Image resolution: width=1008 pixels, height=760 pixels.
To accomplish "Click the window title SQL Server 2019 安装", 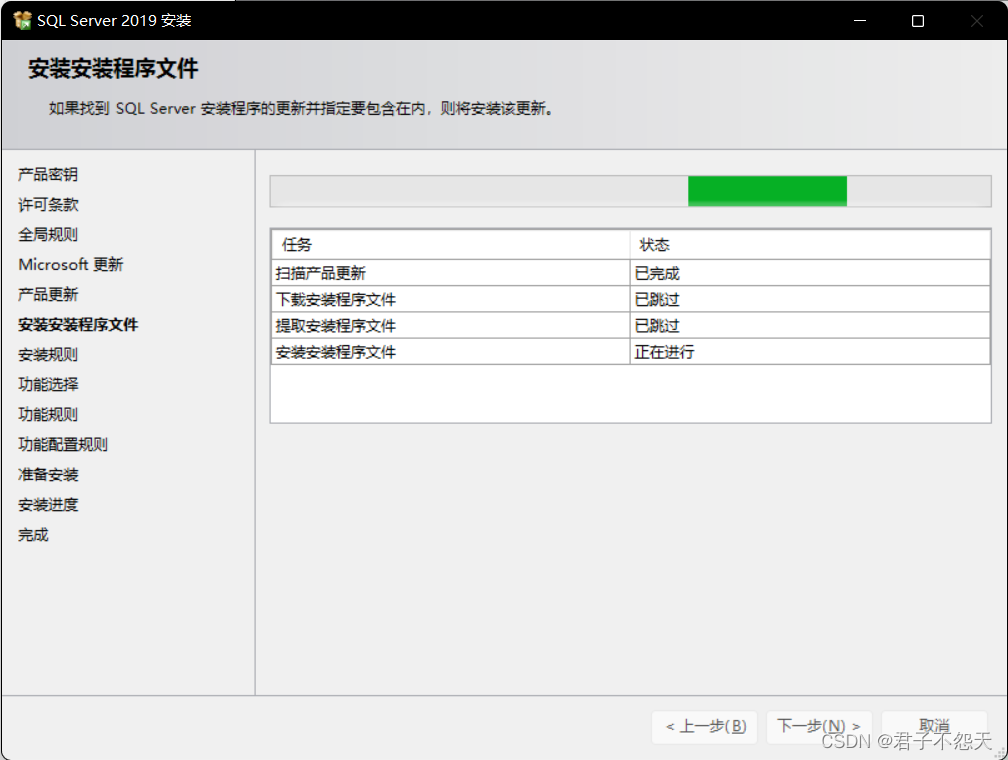I will [114, 21].
